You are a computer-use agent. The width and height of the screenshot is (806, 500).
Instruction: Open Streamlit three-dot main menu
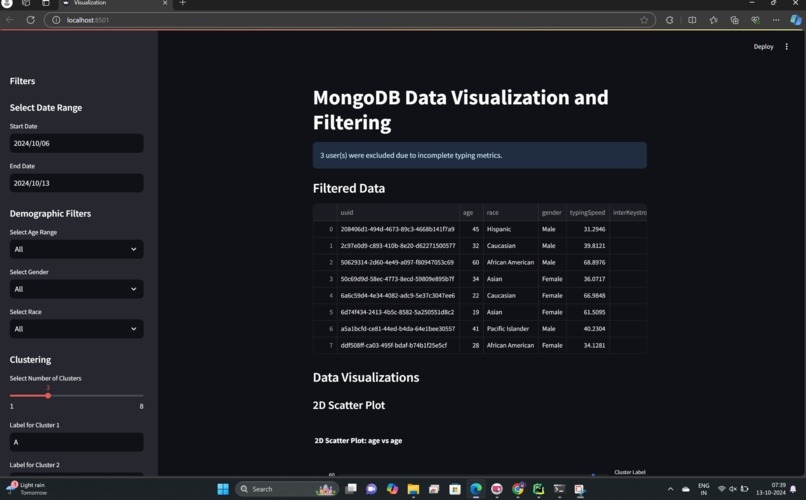[786, 47]
